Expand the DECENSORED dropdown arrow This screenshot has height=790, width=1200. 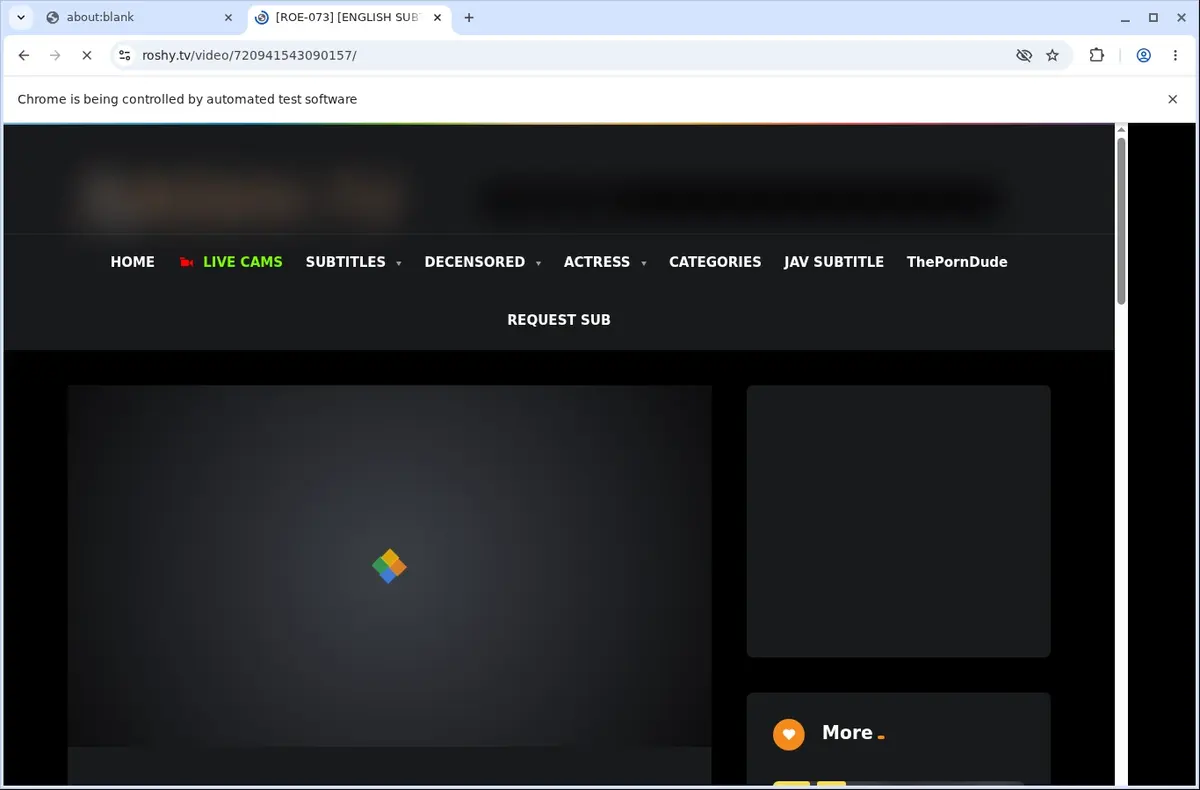point(538,263)
